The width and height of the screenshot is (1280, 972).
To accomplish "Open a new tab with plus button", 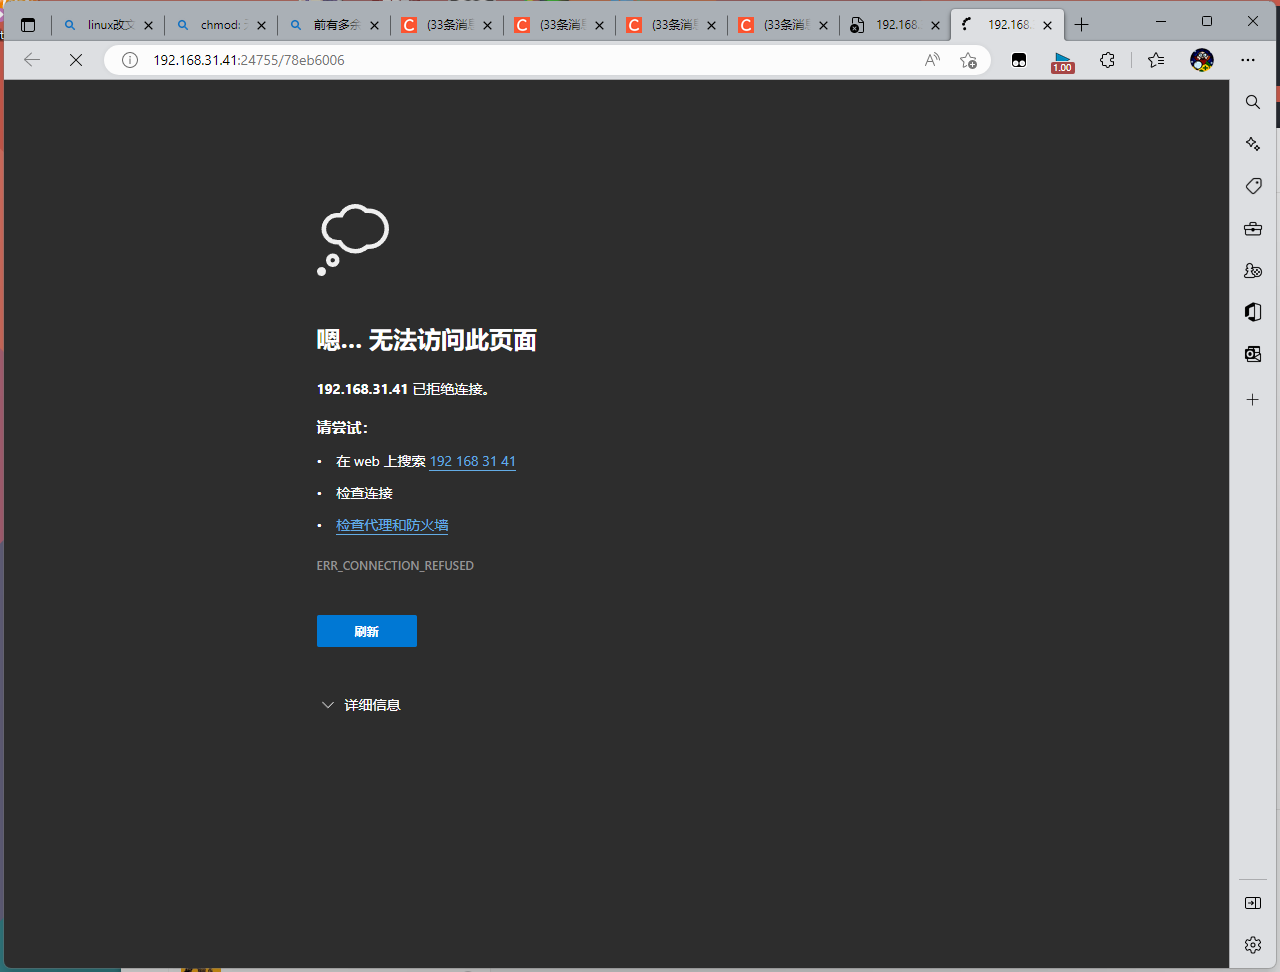I will pos(1081,25).
